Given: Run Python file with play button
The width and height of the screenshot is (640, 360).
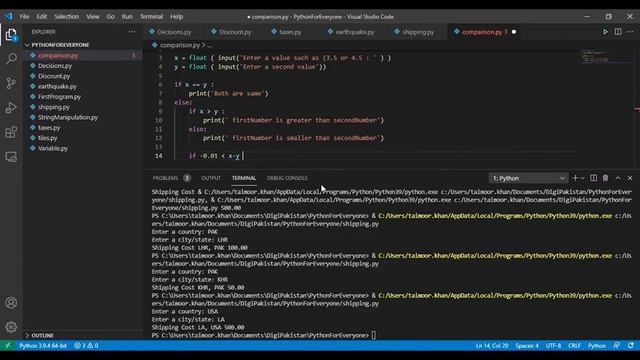Looking at the screenshot, I should coord(605,32).
